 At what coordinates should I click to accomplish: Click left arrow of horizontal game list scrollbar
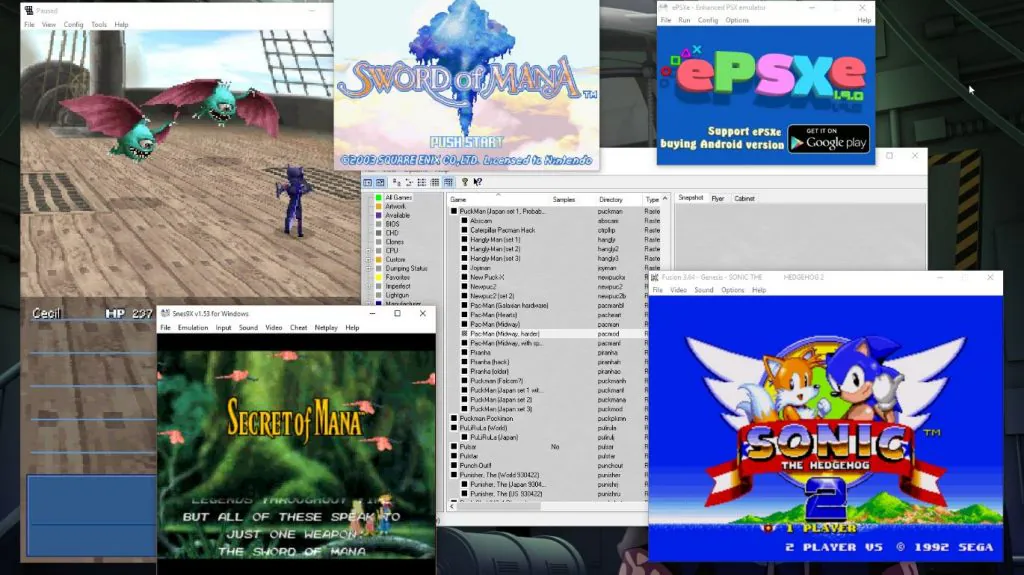pyautogui.click(x=452, y=506)
